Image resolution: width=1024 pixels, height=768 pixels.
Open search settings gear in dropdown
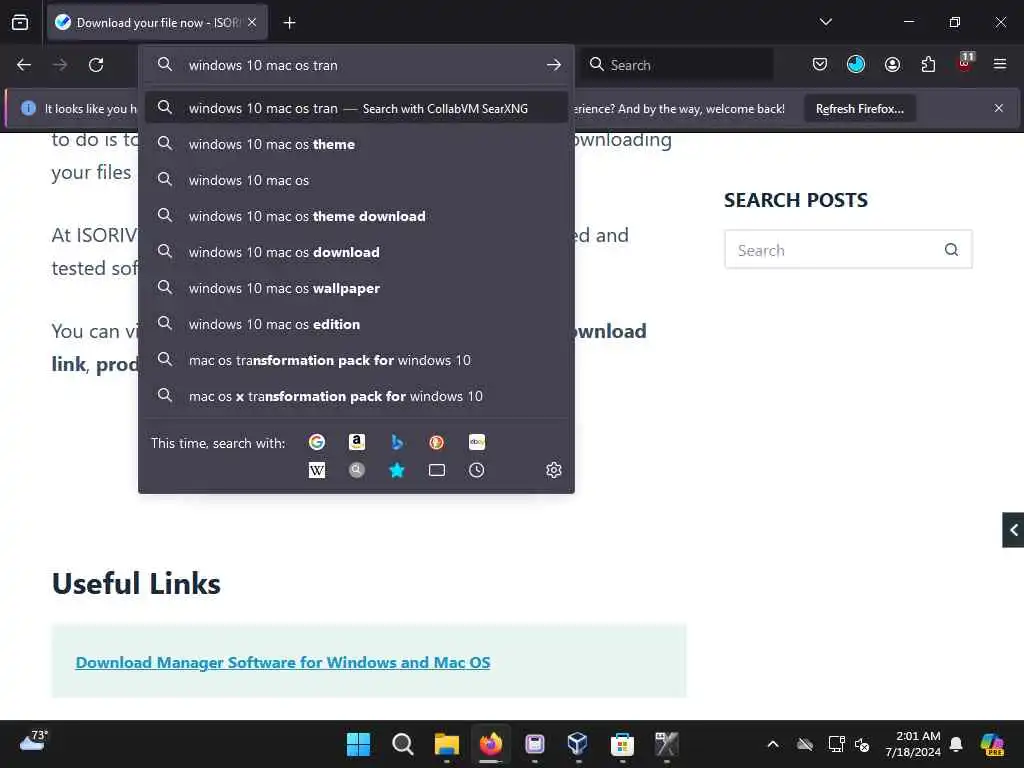tap(554, 470)
